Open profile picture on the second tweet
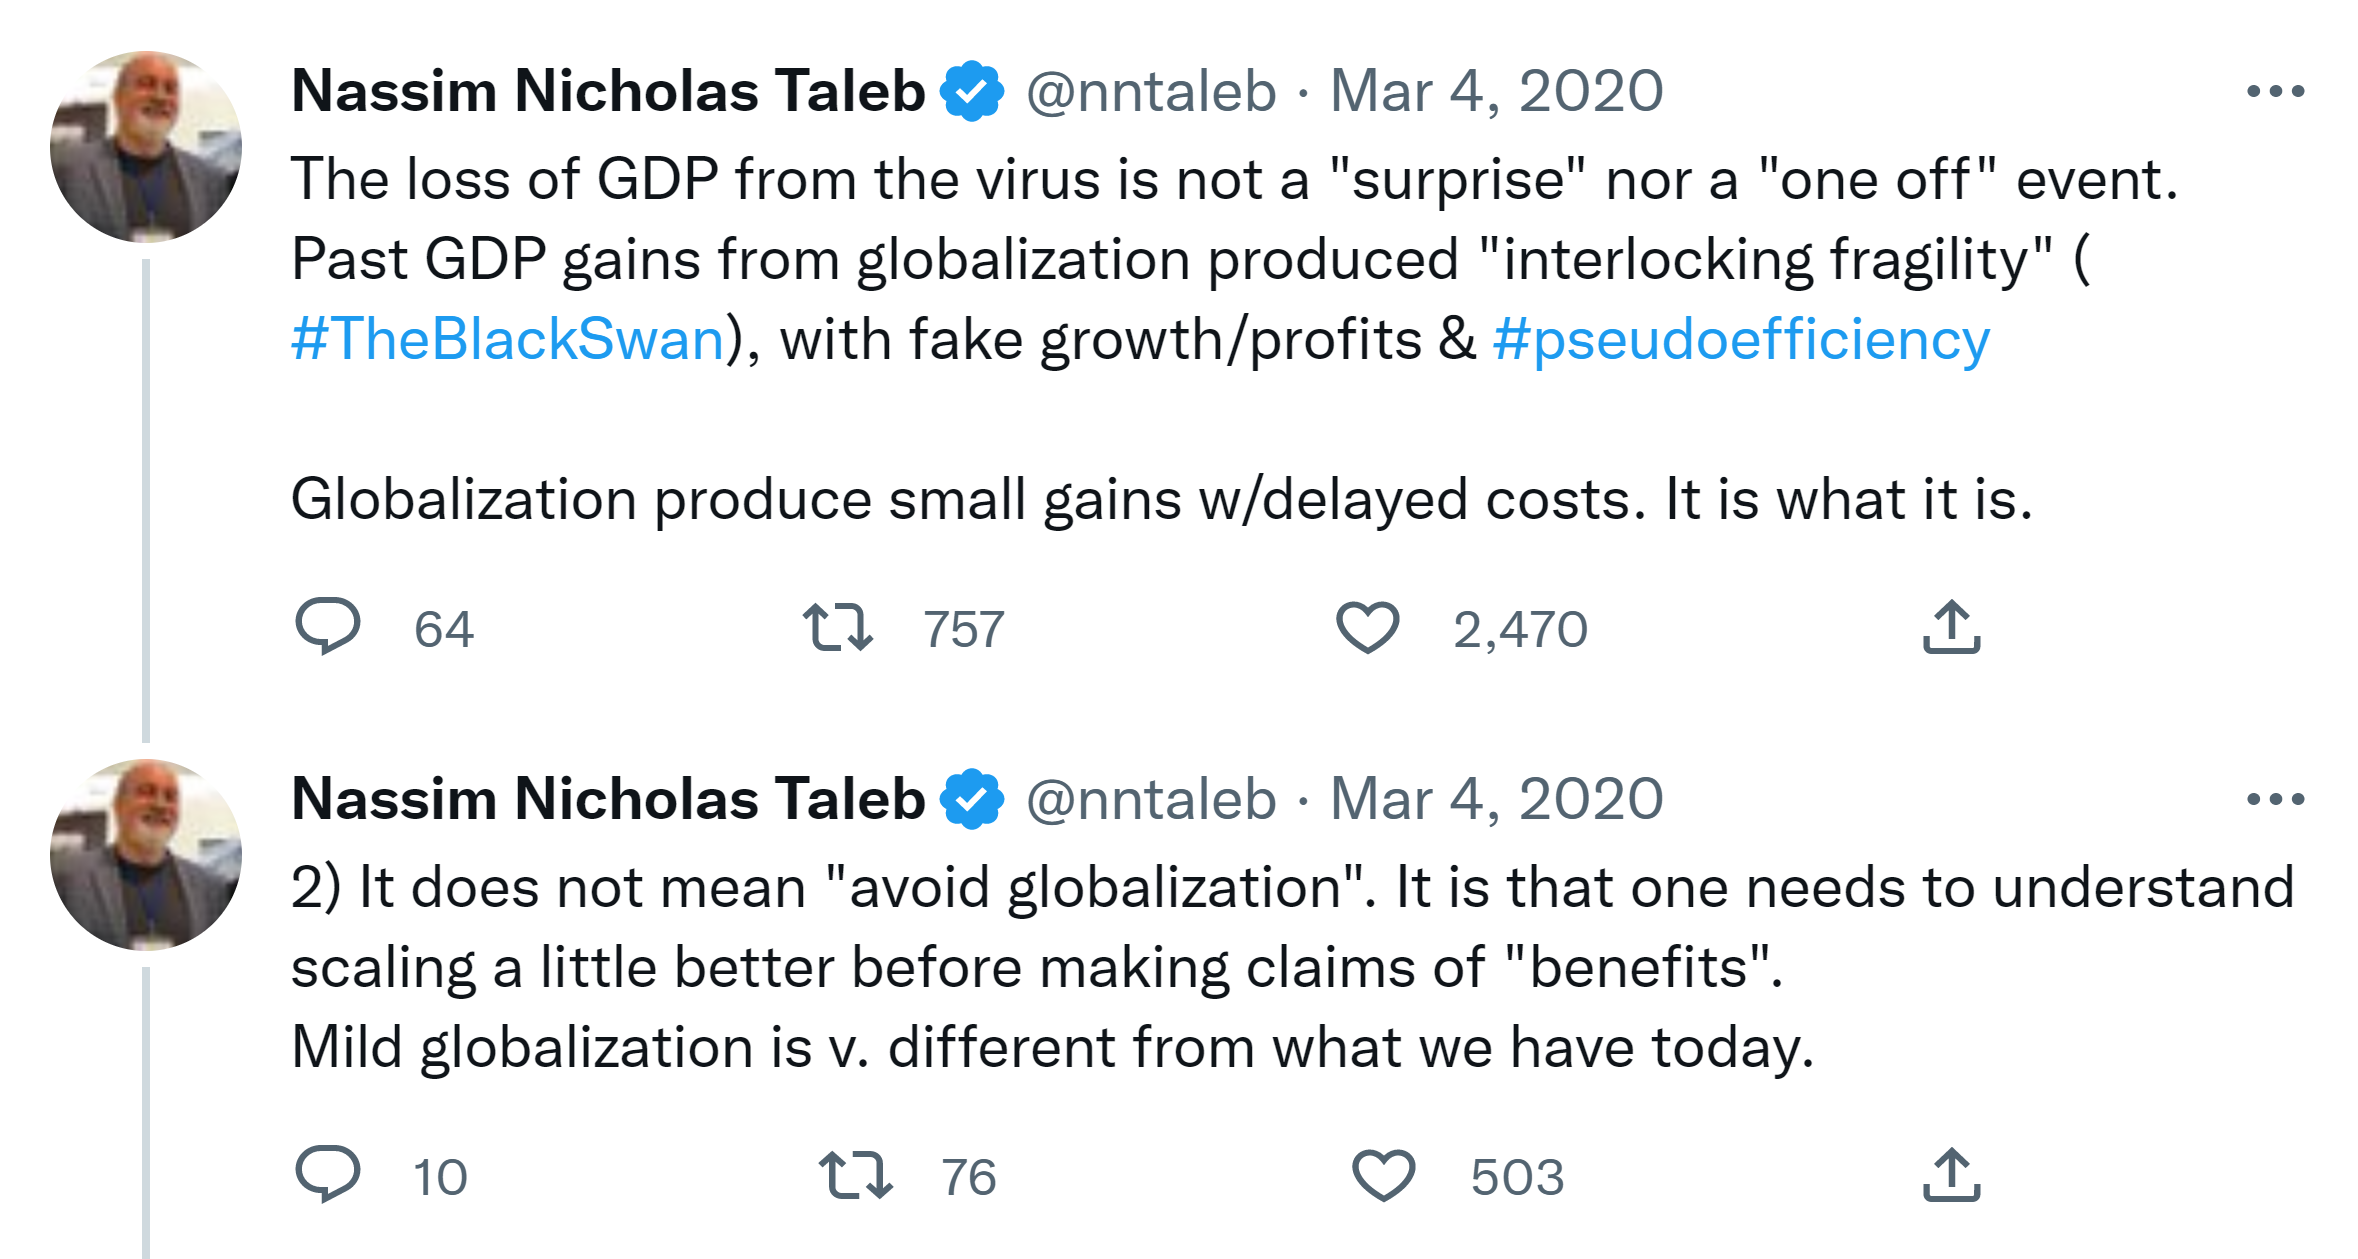This screenshot has height=1259, width=2358. (x=146, y=854)
